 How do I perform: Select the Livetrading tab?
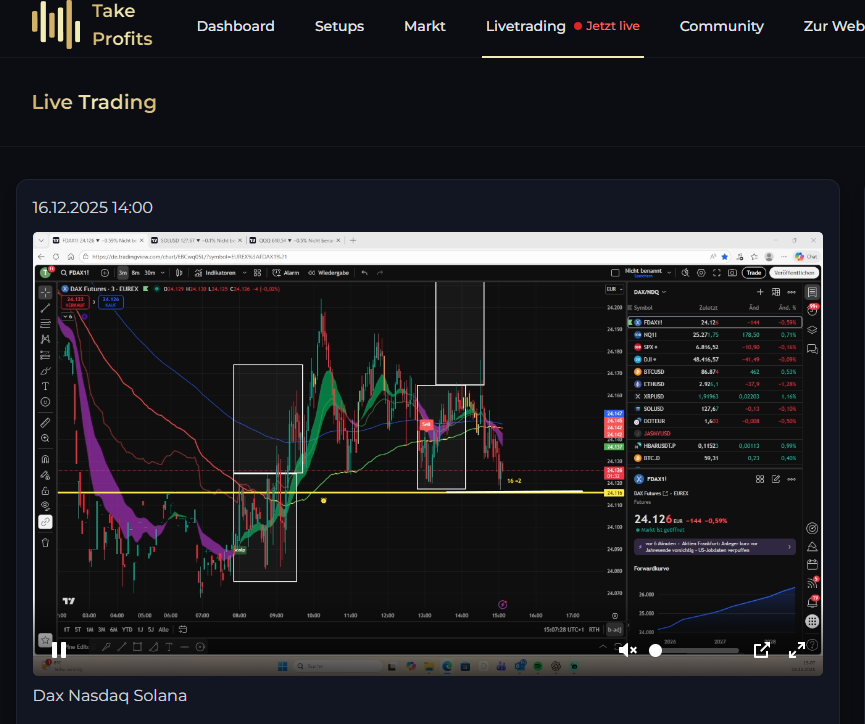525,26
